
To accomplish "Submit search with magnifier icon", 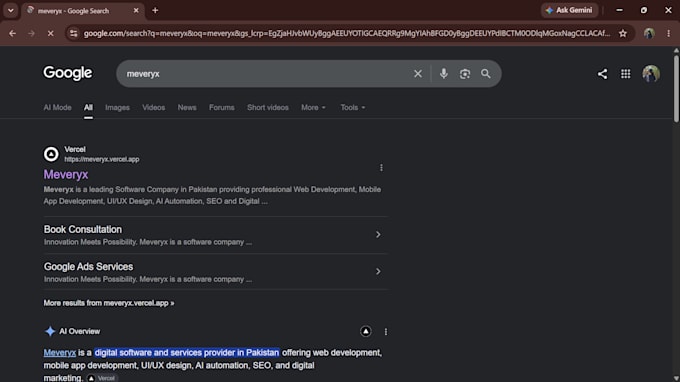I will click(486, 74).
